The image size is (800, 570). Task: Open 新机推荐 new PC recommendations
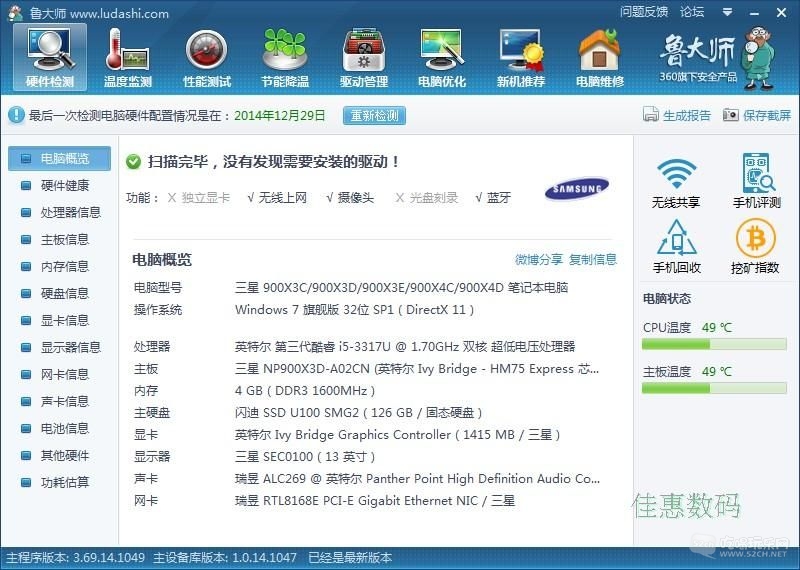point(521,58)
